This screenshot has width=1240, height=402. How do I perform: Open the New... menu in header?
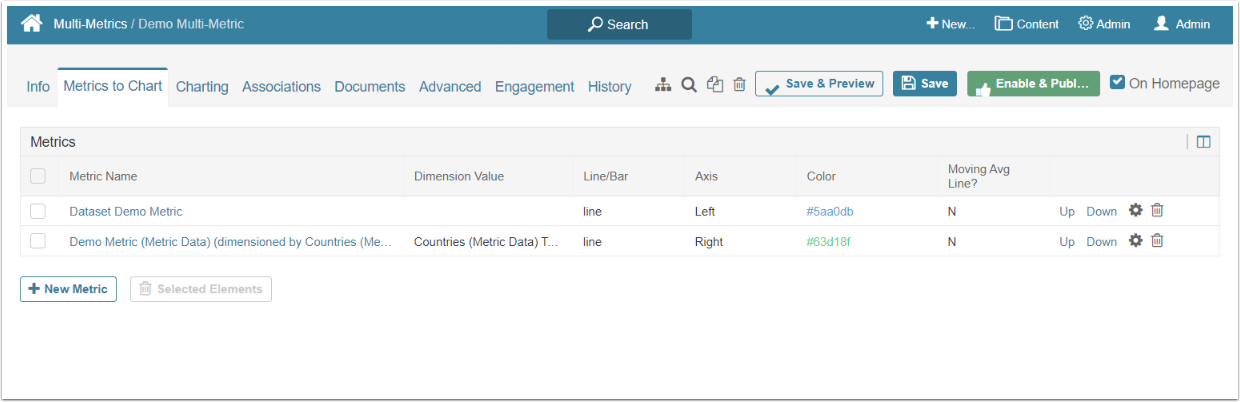950,24
